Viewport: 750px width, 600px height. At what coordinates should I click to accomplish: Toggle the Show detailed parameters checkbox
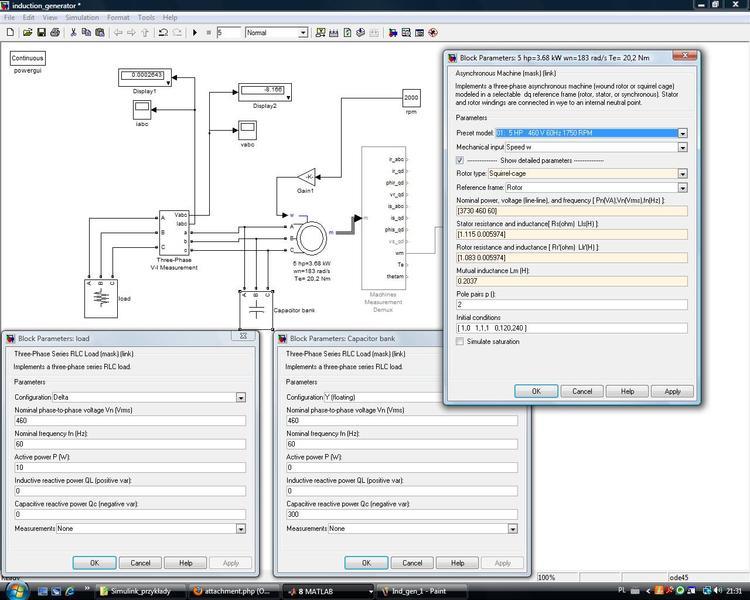pos(460,160)
